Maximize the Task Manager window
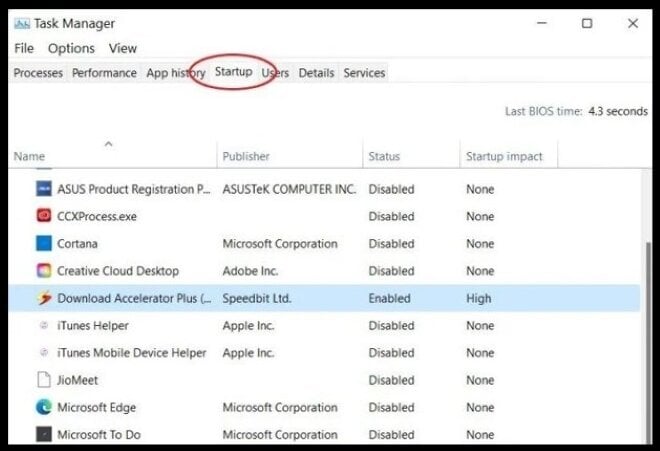660x451 pixels. (x=587, y=23)
